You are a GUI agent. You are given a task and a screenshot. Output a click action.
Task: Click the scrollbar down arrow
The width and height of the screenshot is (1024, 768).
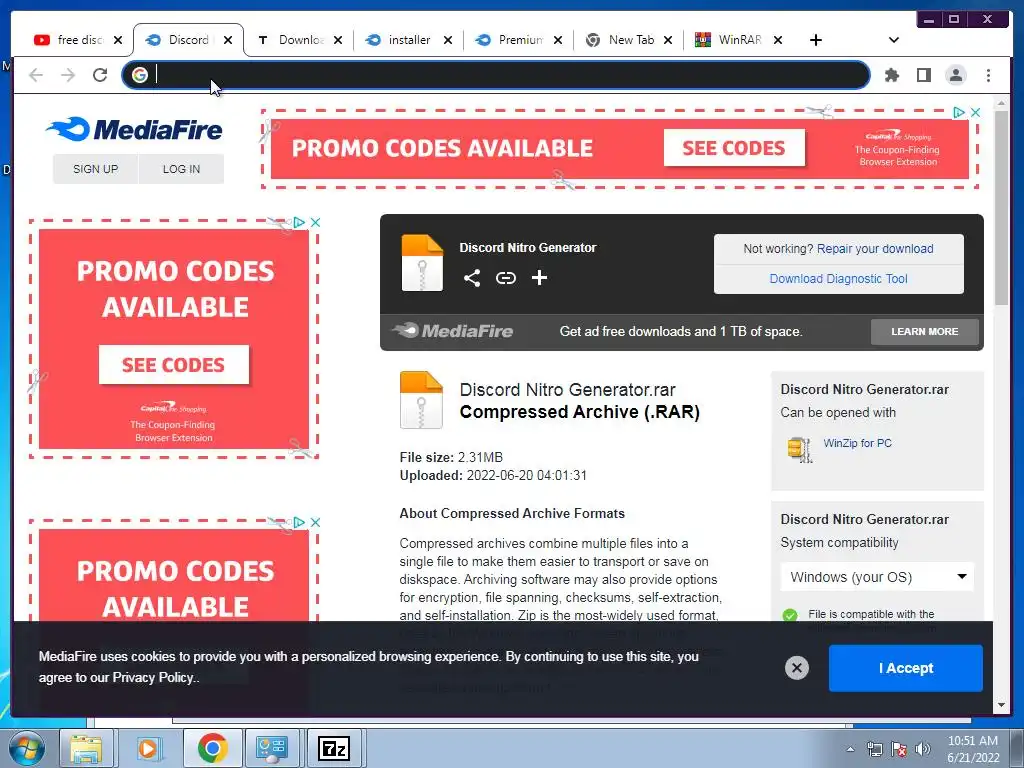1001,705
